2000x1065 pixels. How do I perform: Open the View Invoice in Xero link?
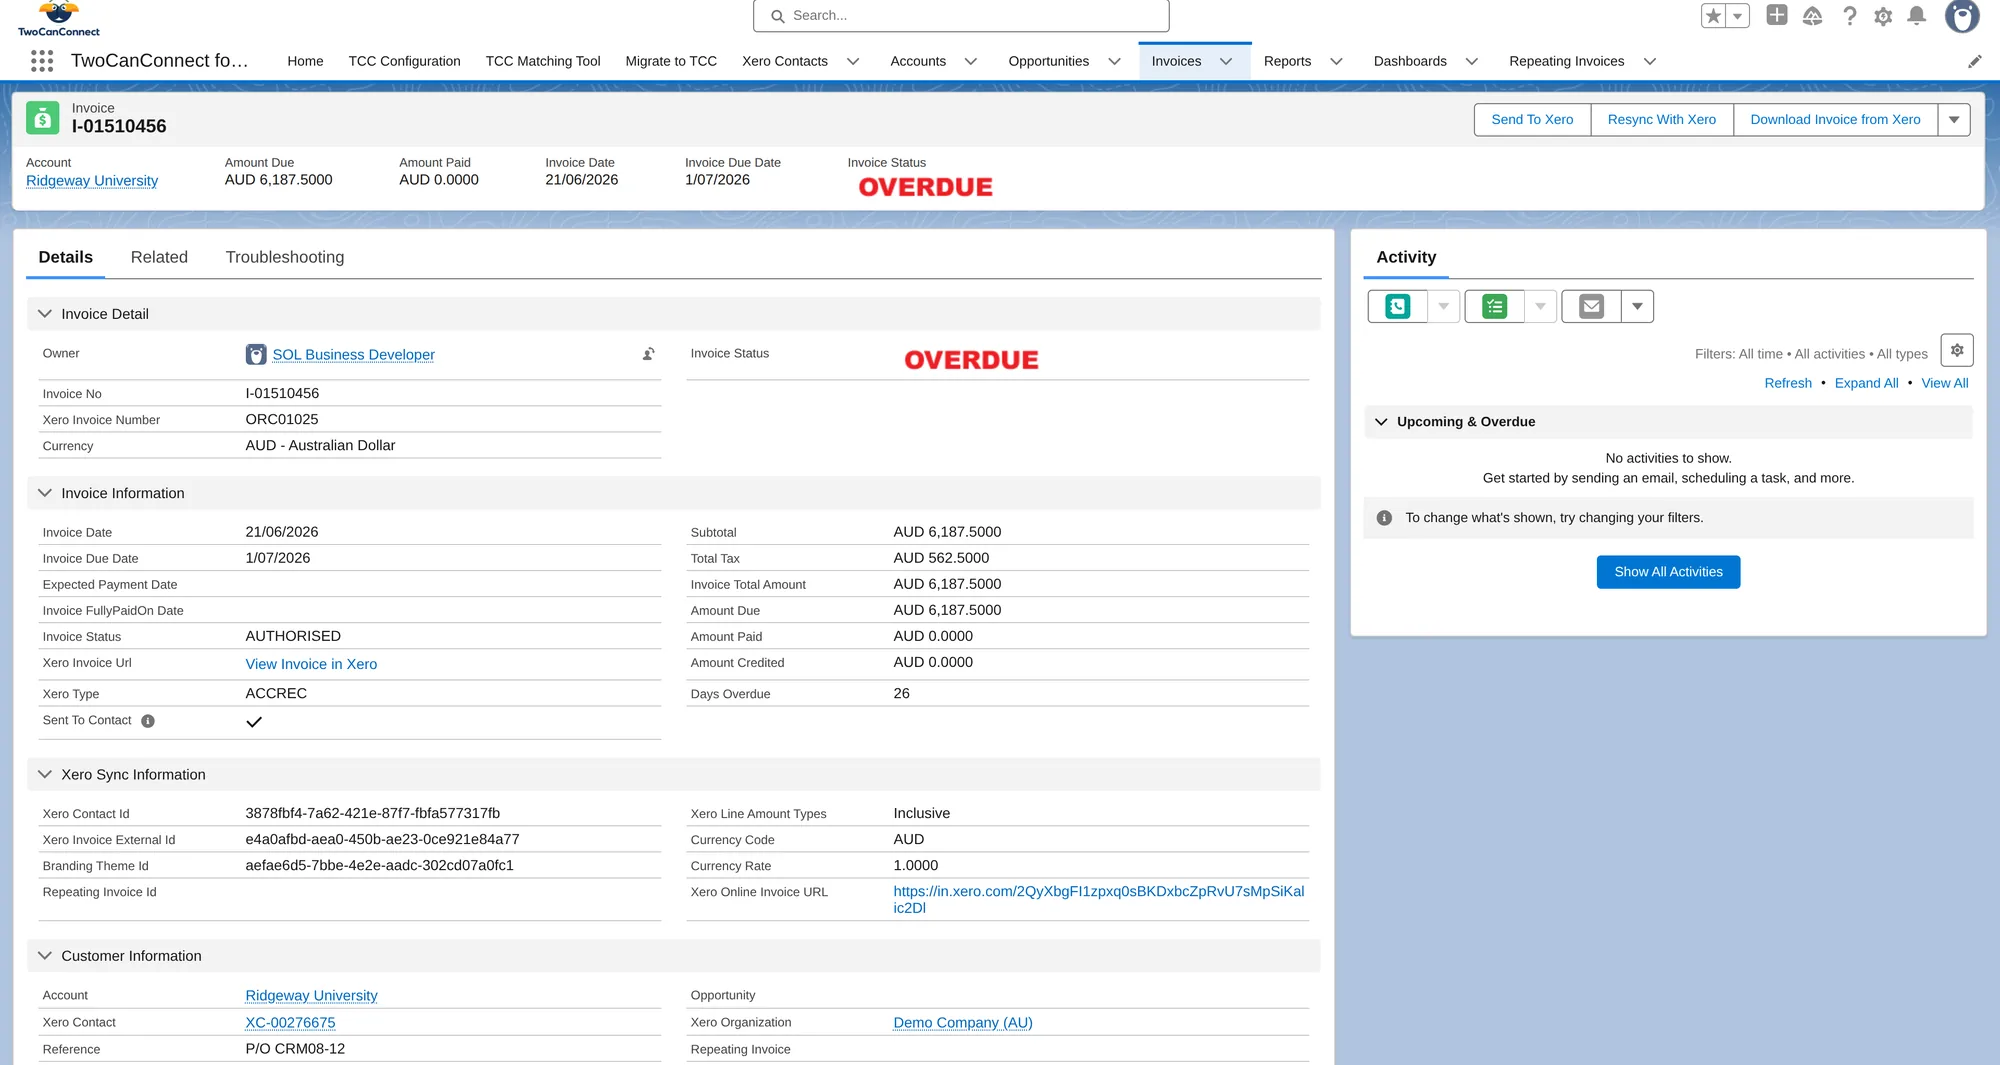[311, 664]
